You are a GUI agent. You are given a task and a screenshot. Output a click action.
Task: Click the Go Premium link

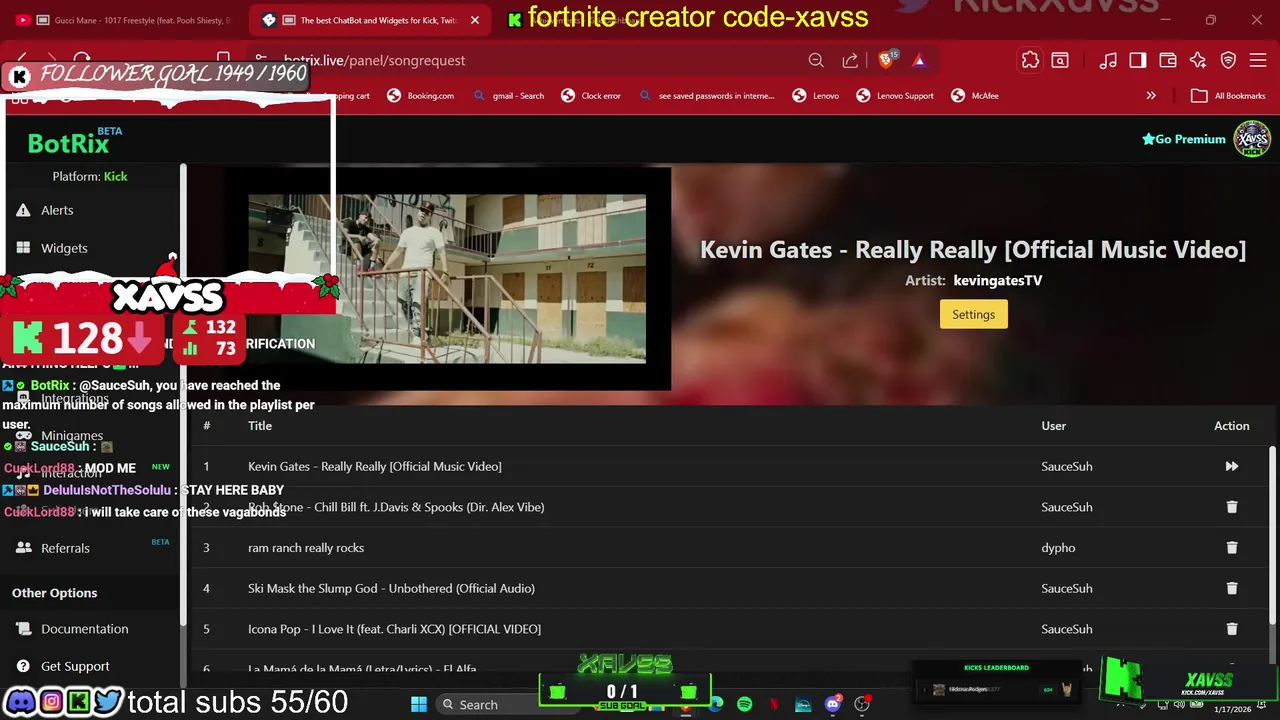1184,139
